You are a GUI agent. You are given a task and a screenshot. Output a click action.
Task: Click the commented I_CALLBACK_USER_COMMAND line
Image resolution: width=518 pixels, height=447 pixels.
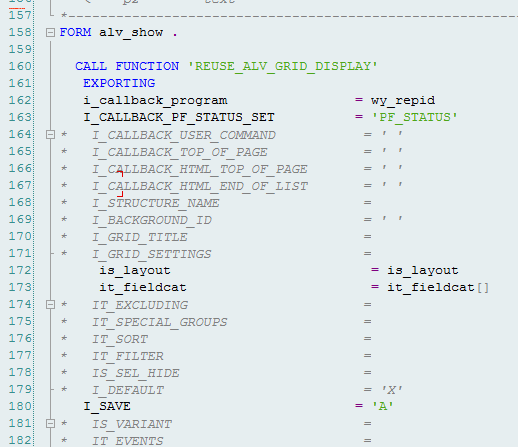coord(184,135)
